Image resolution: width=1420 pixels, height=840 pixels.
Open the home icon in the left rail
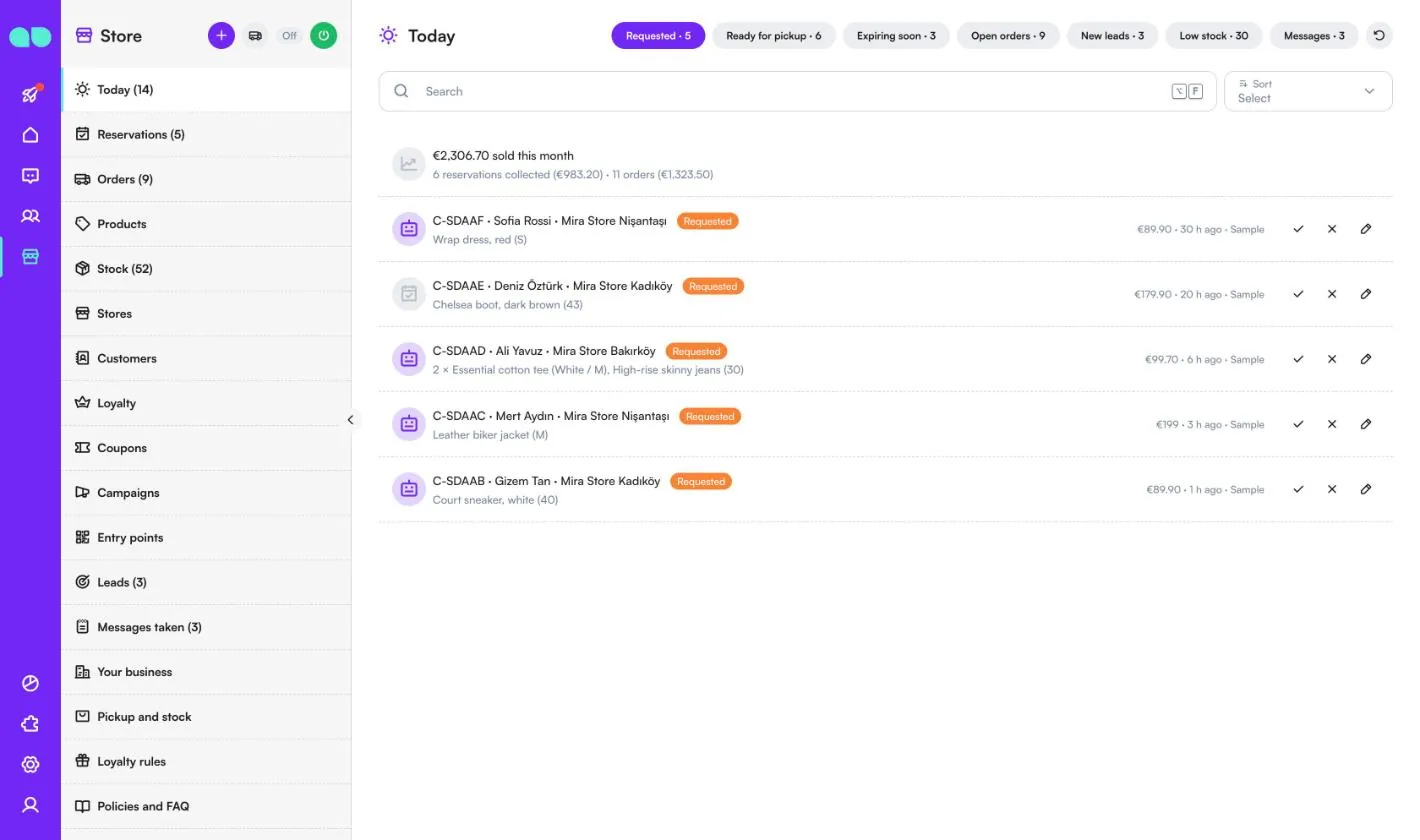click(30, 135)
